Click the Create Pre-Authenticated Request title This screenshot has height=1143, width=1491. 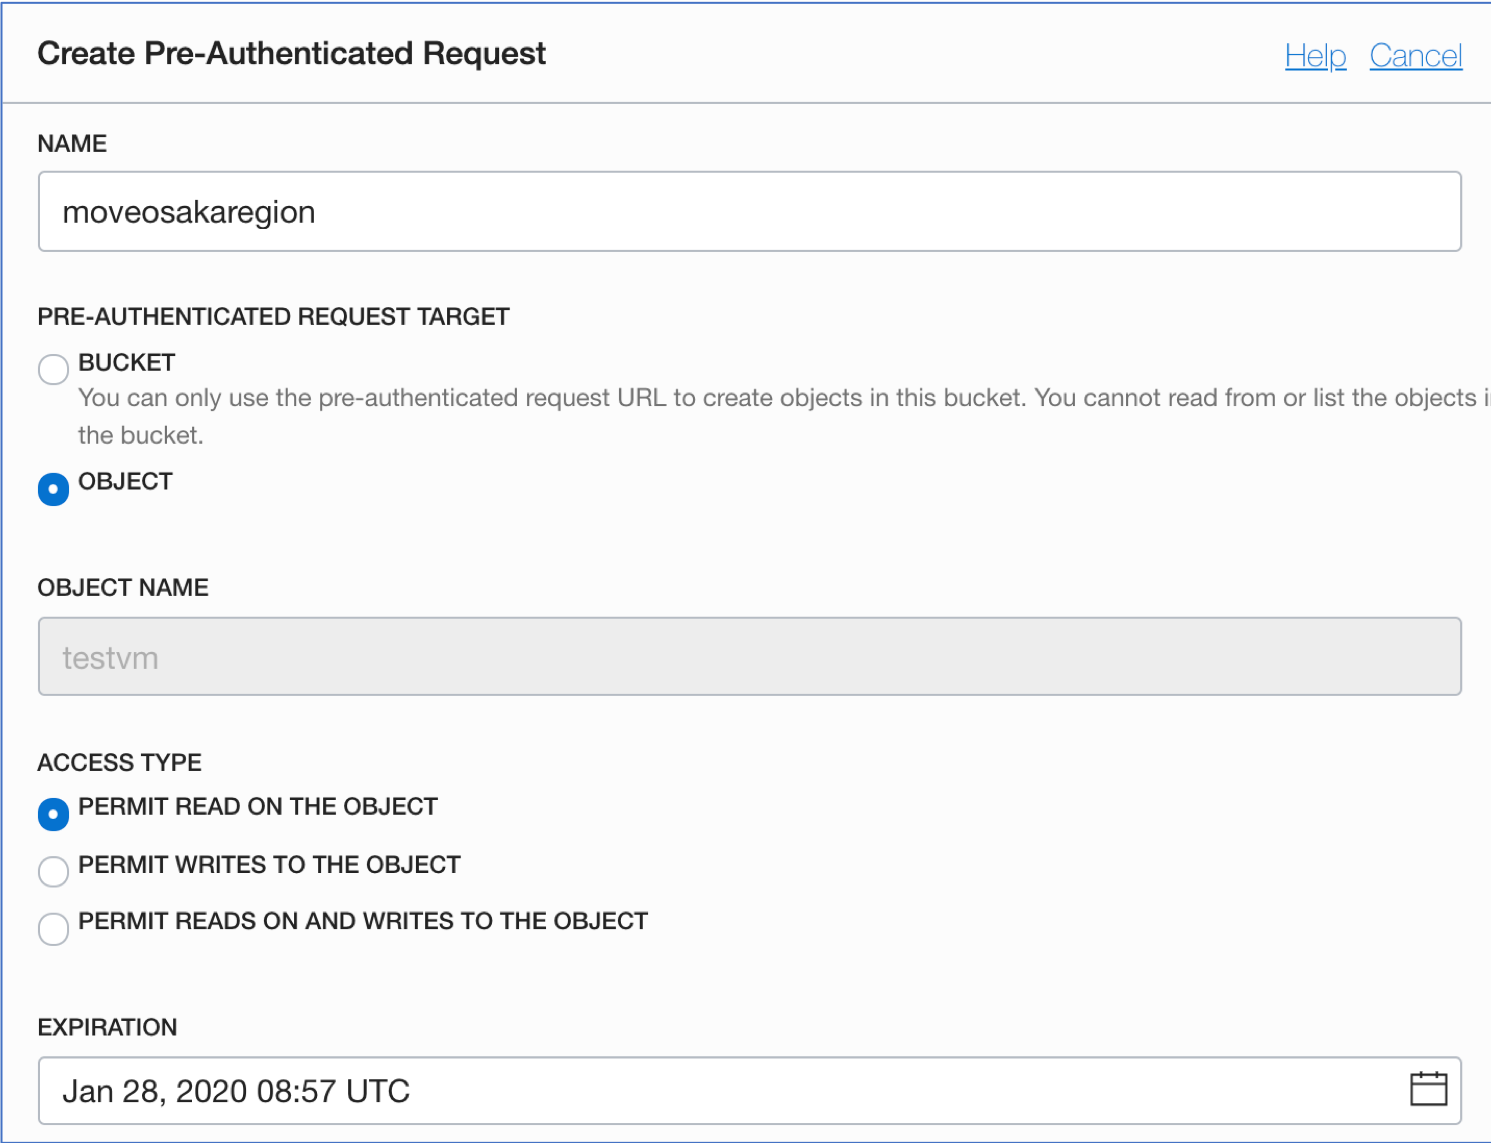pyautogui.click(x=292, y=53)
